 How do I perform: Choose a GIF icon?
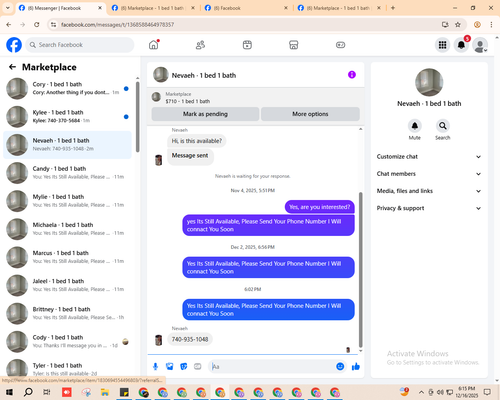198,367
